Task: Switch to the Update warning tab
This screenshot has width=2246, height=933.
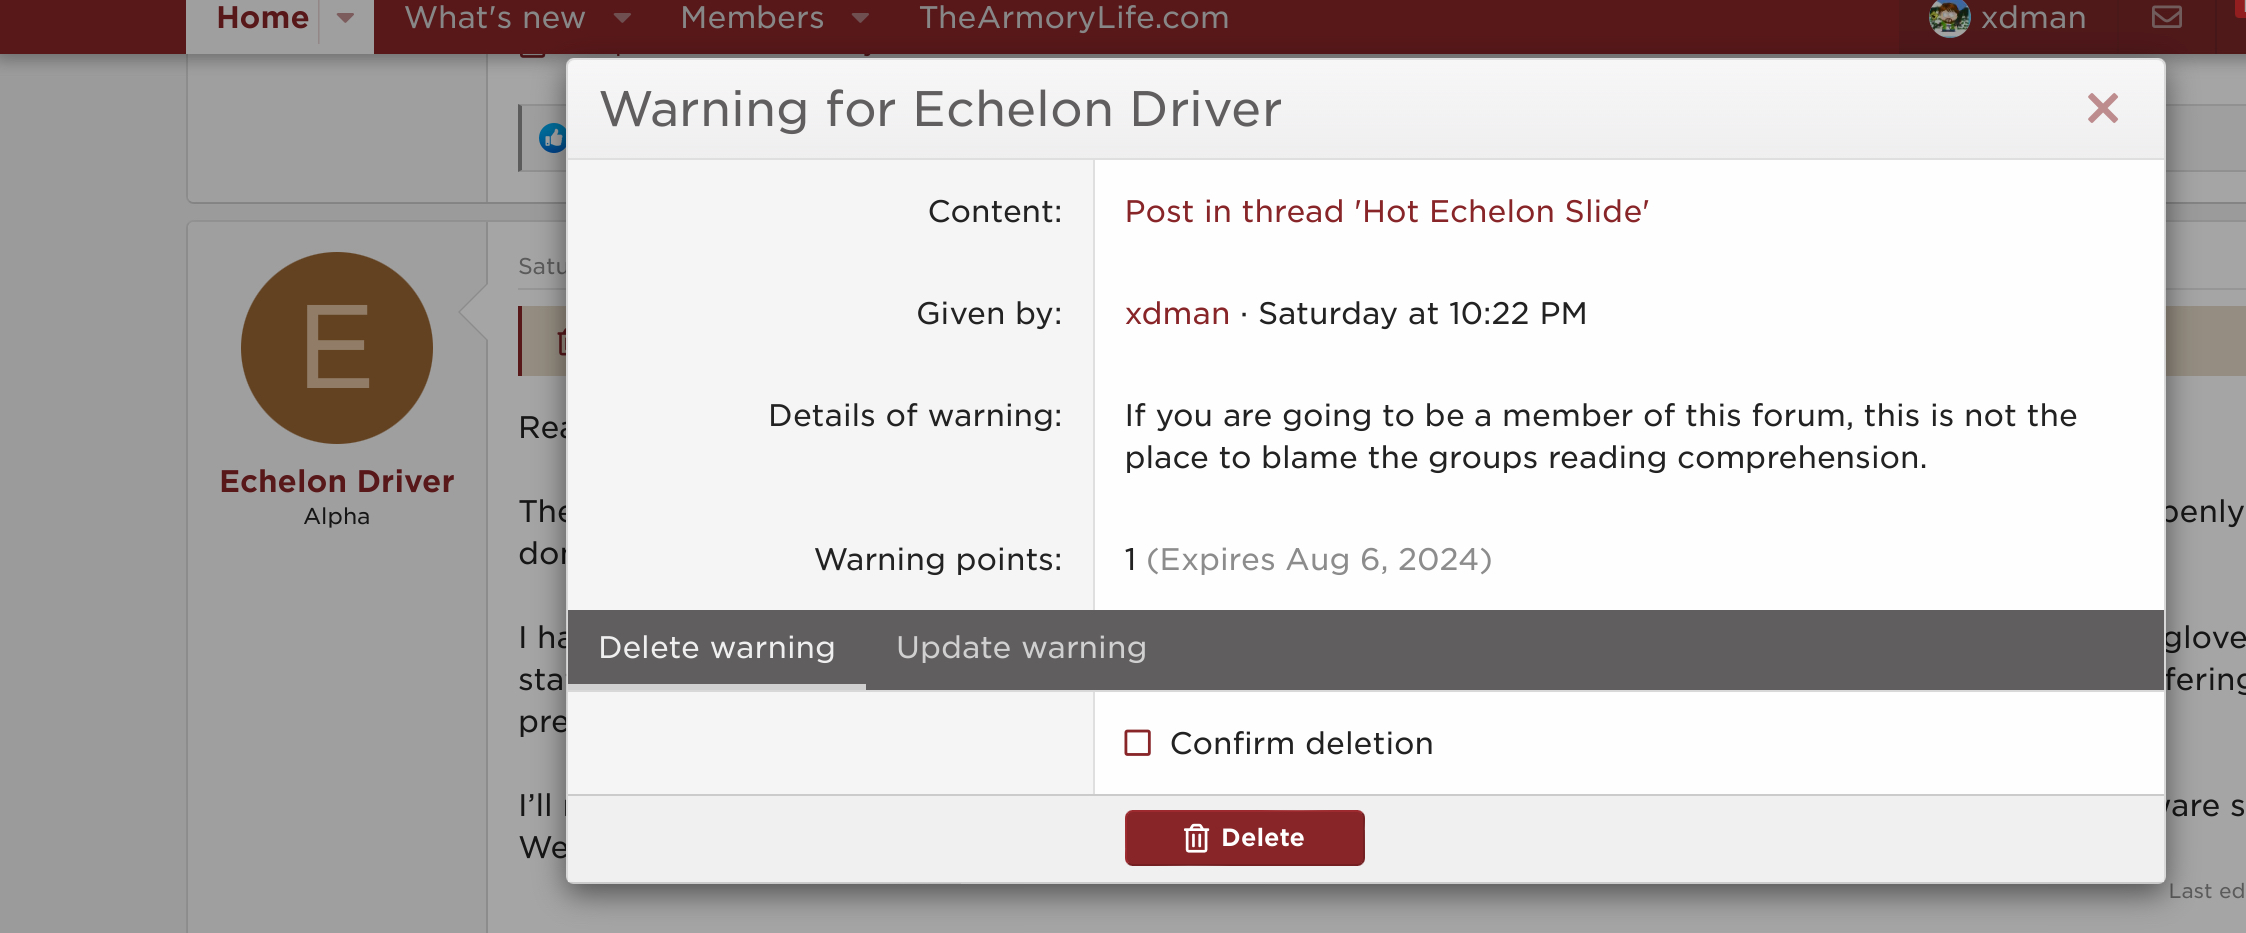Action: [1021, 648]
